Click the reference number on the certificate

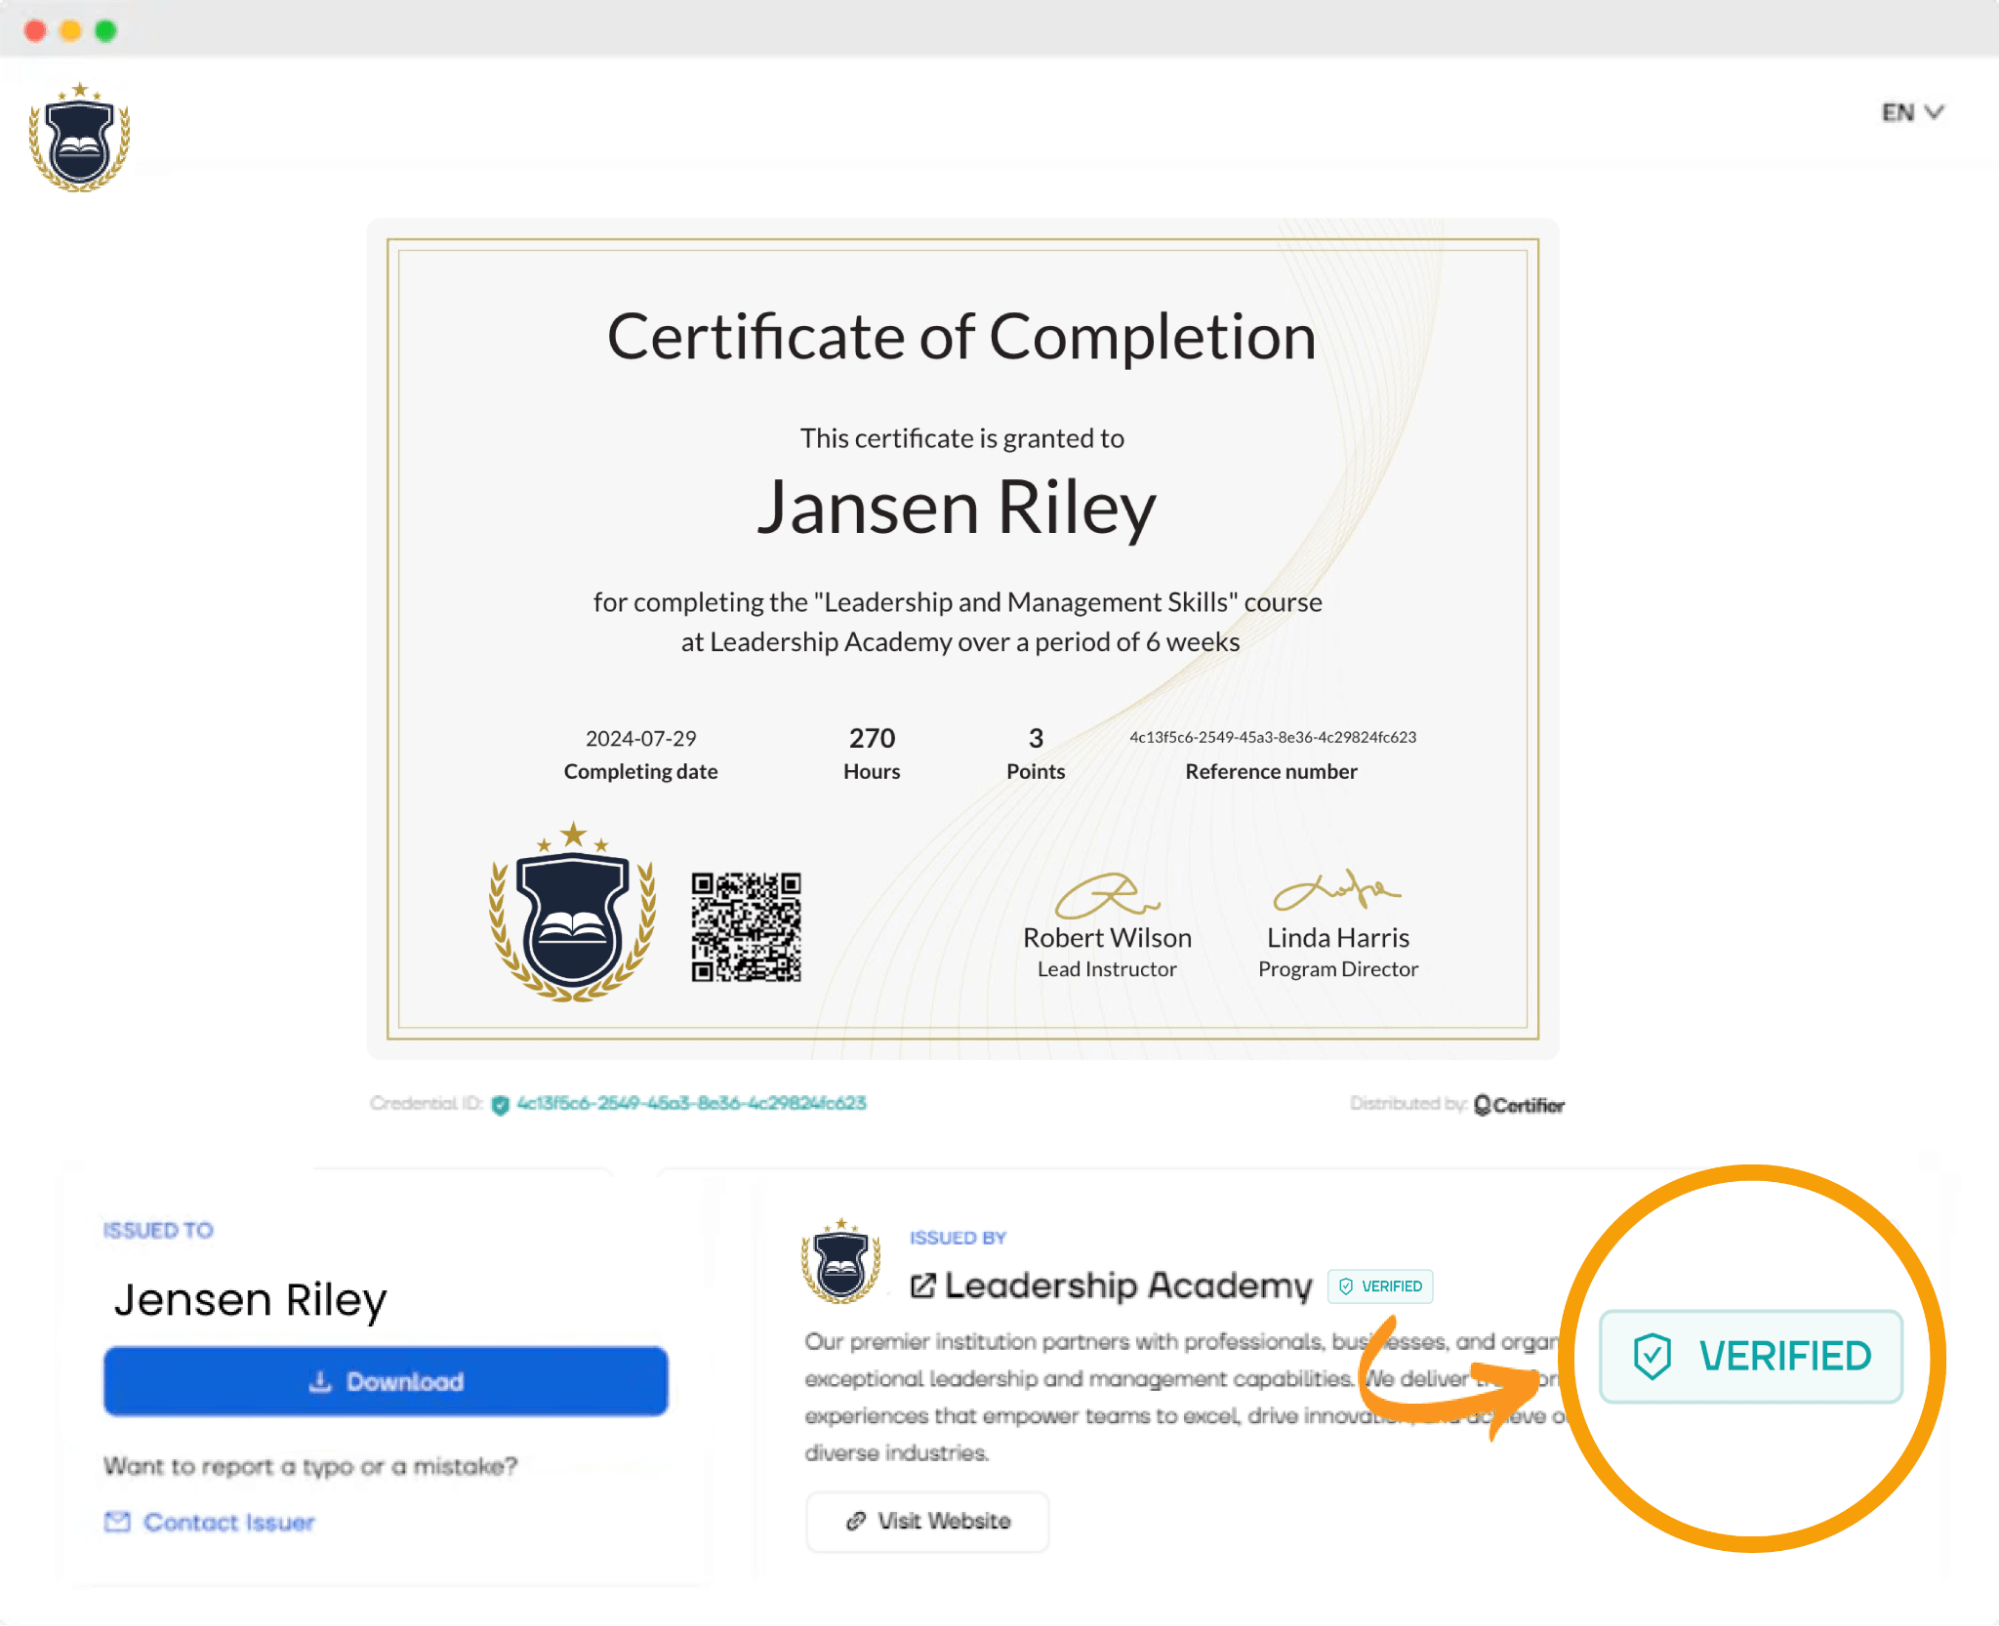point(1272,737)
